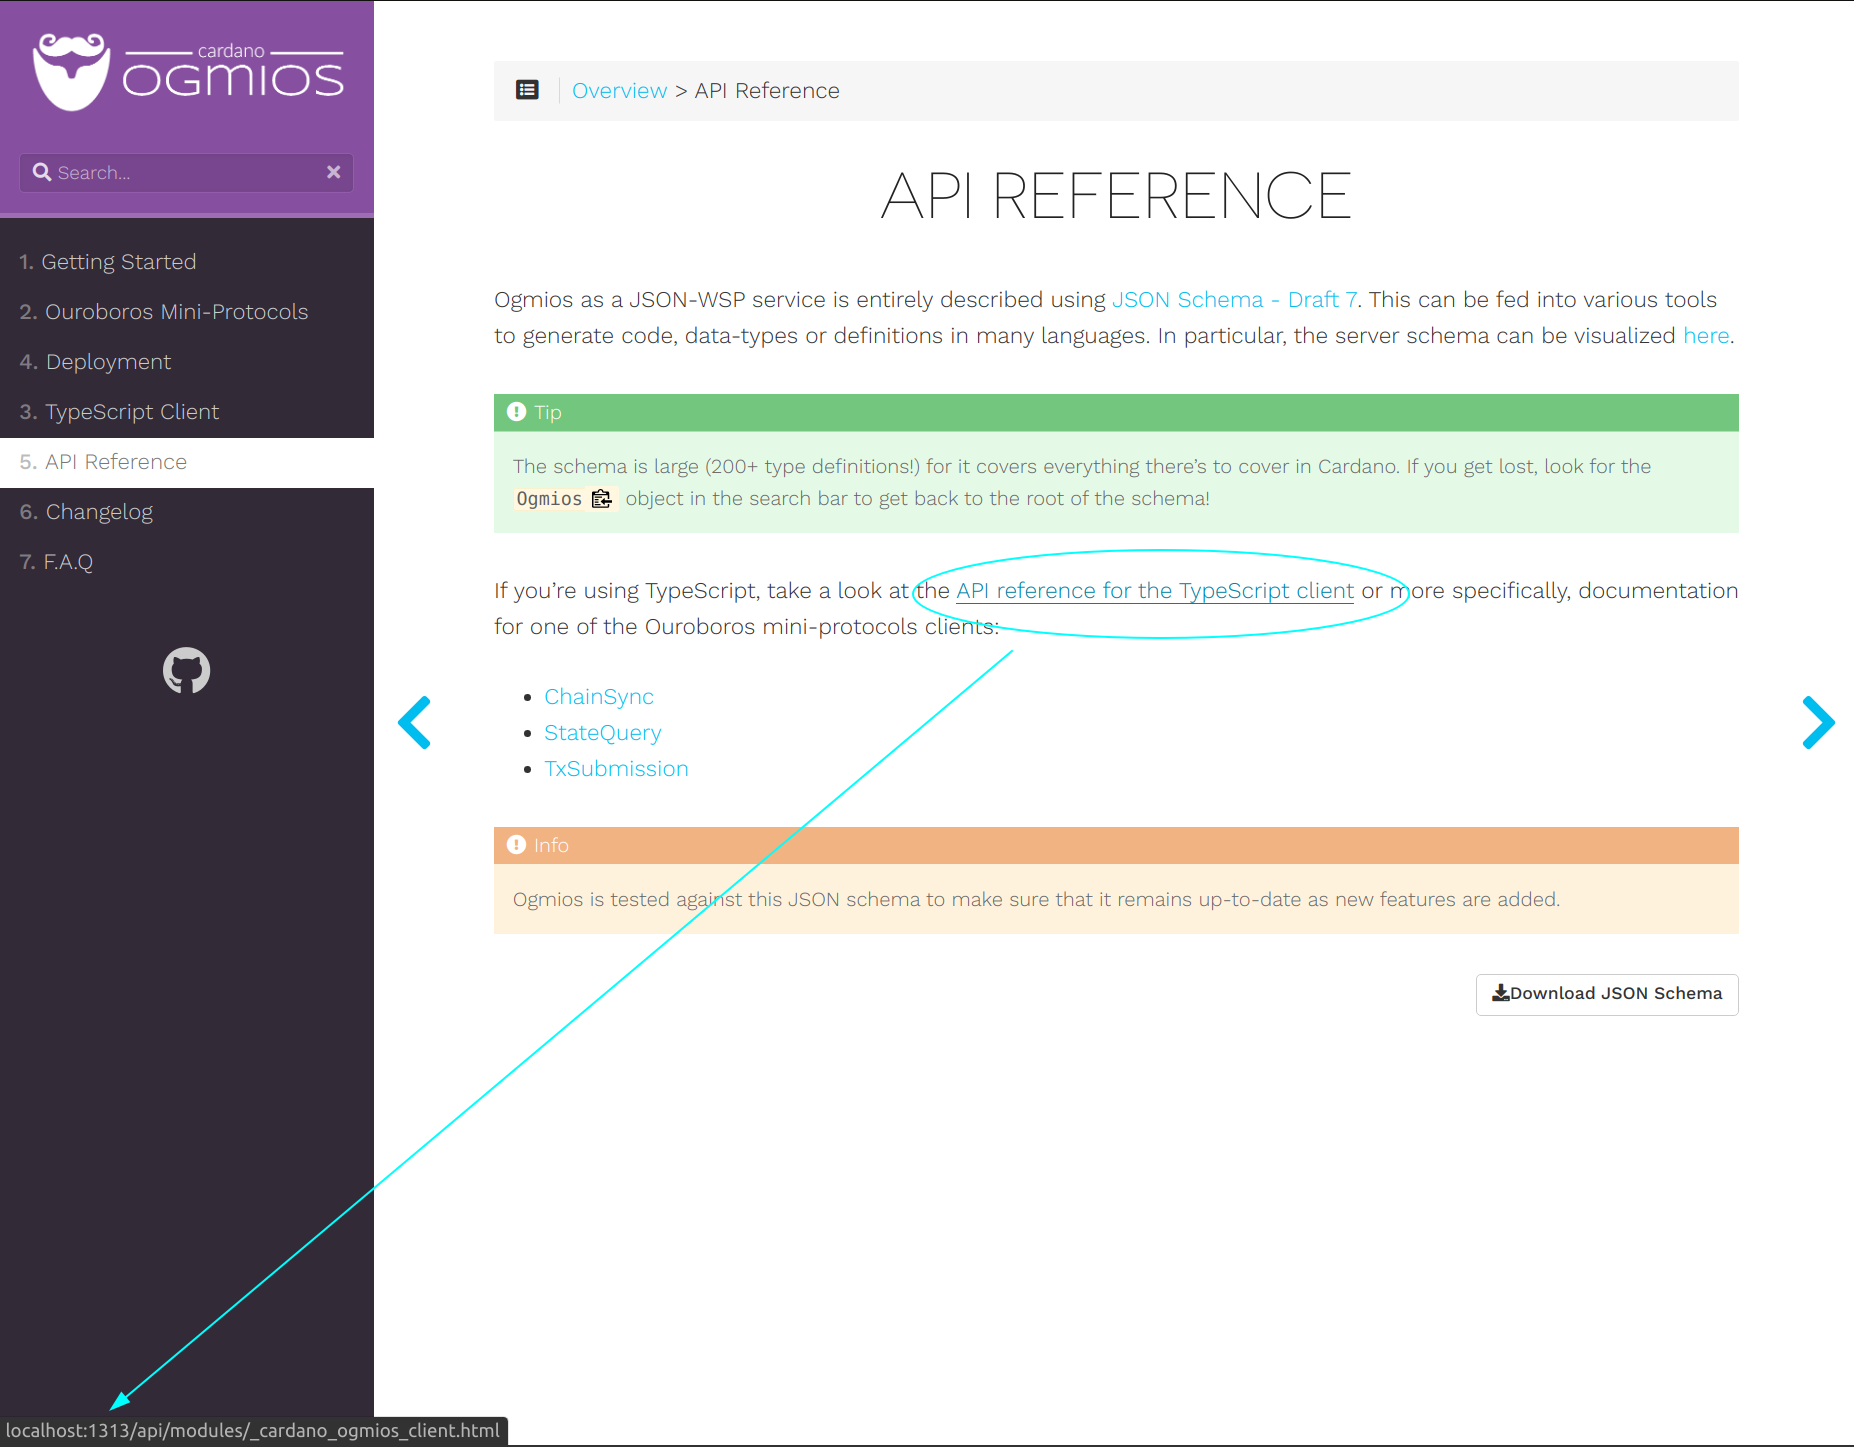Clear the search field with X
The image size is (1854, 1447).
[334, 172]
